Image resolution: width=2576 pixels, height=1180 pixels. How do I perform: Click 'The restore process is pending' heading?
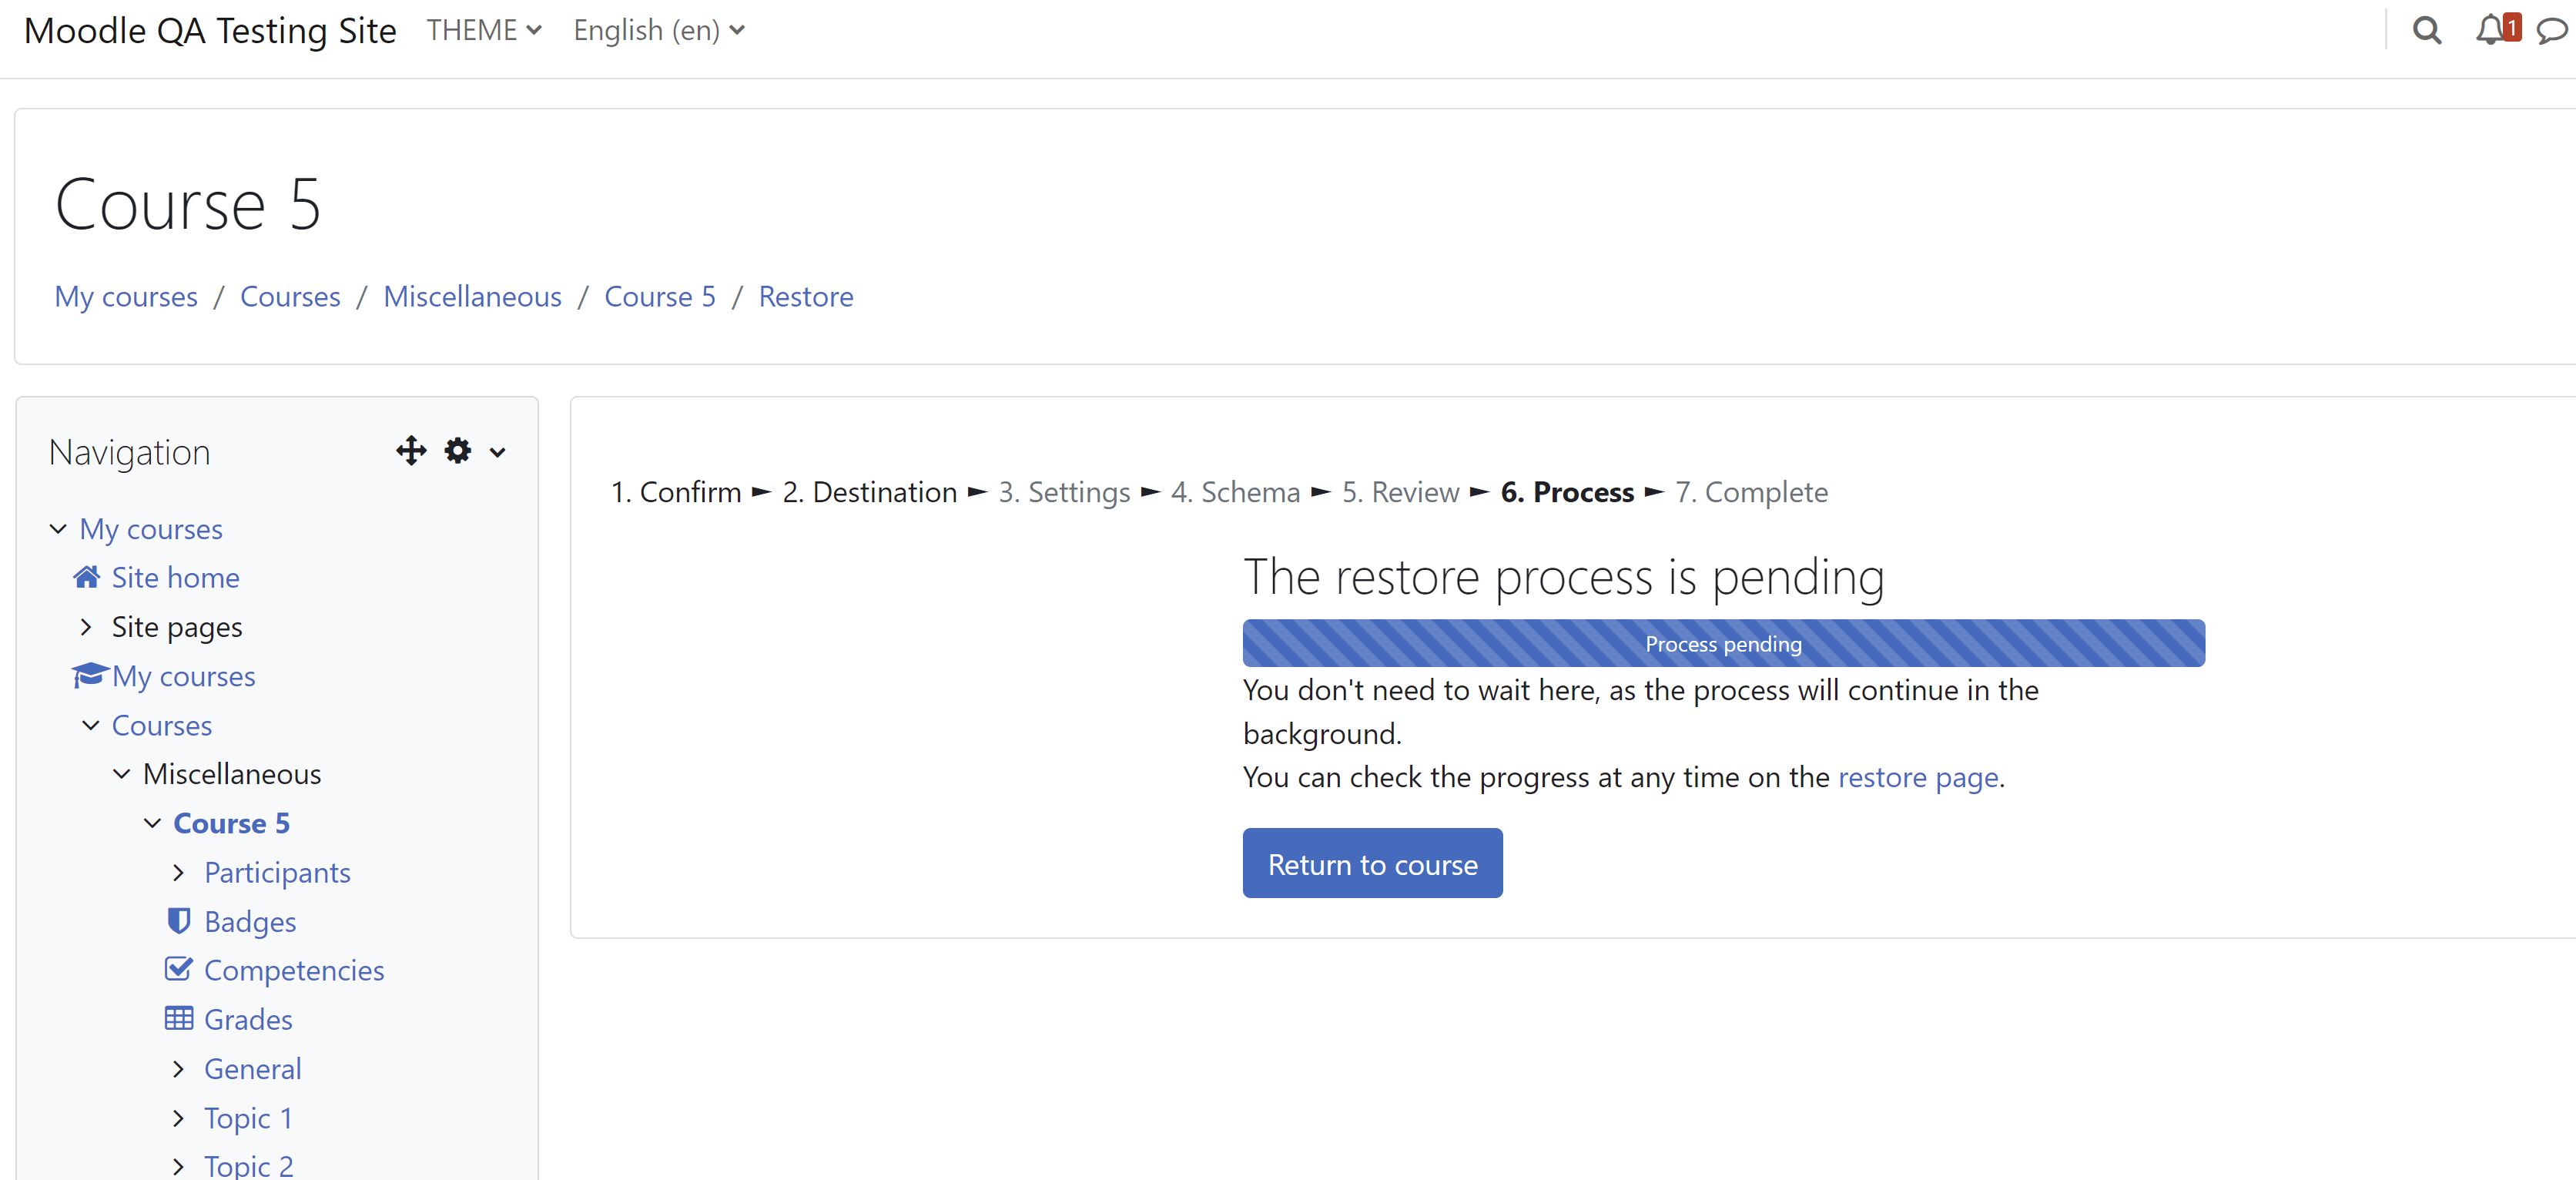click(x=1564, y=577)
